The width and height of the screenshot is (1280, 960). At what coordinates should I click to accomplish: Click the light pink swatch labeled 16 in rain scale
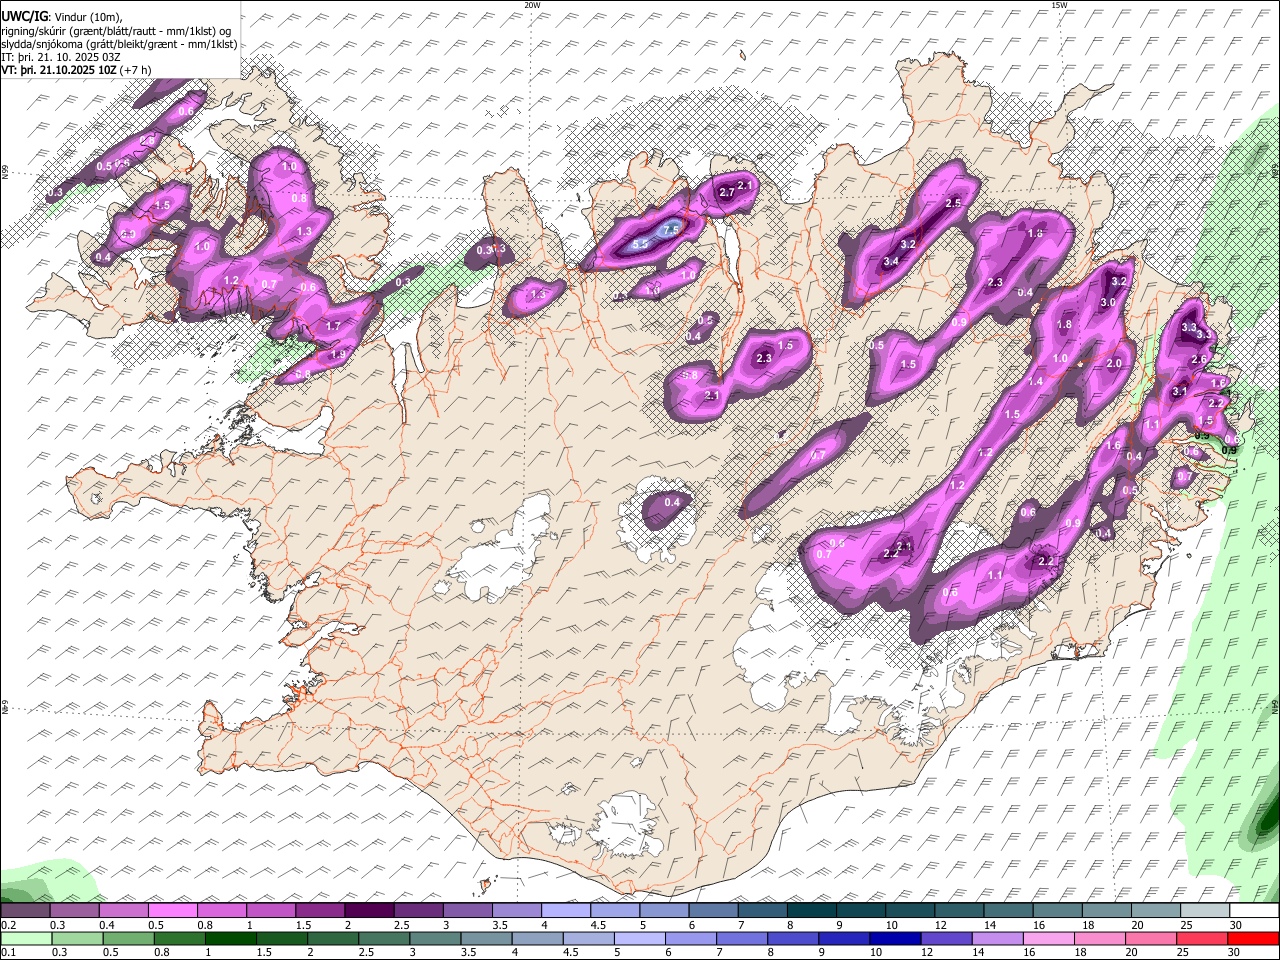click(x=1049, y=938)
